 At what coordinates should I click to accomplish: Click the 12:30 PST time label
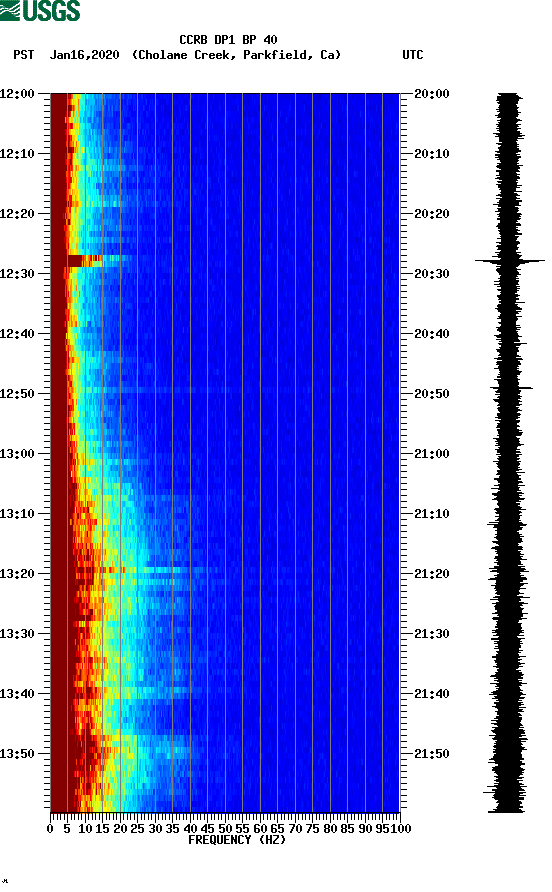pyautogui.click(x=18, y=274)
